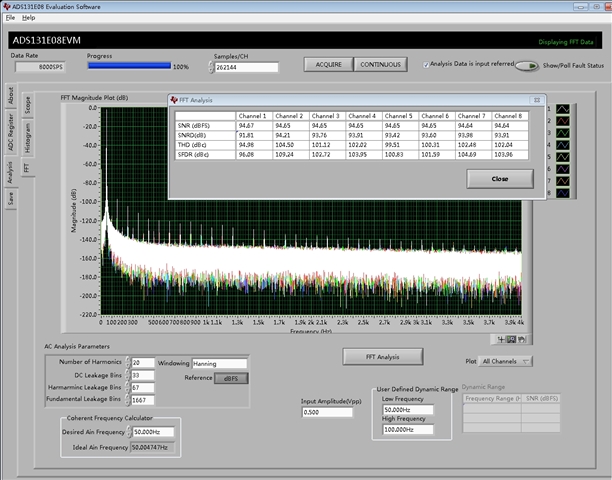Select SFDR (dBc) row label
Screen dimensions: 612x480
pos(205,155)
